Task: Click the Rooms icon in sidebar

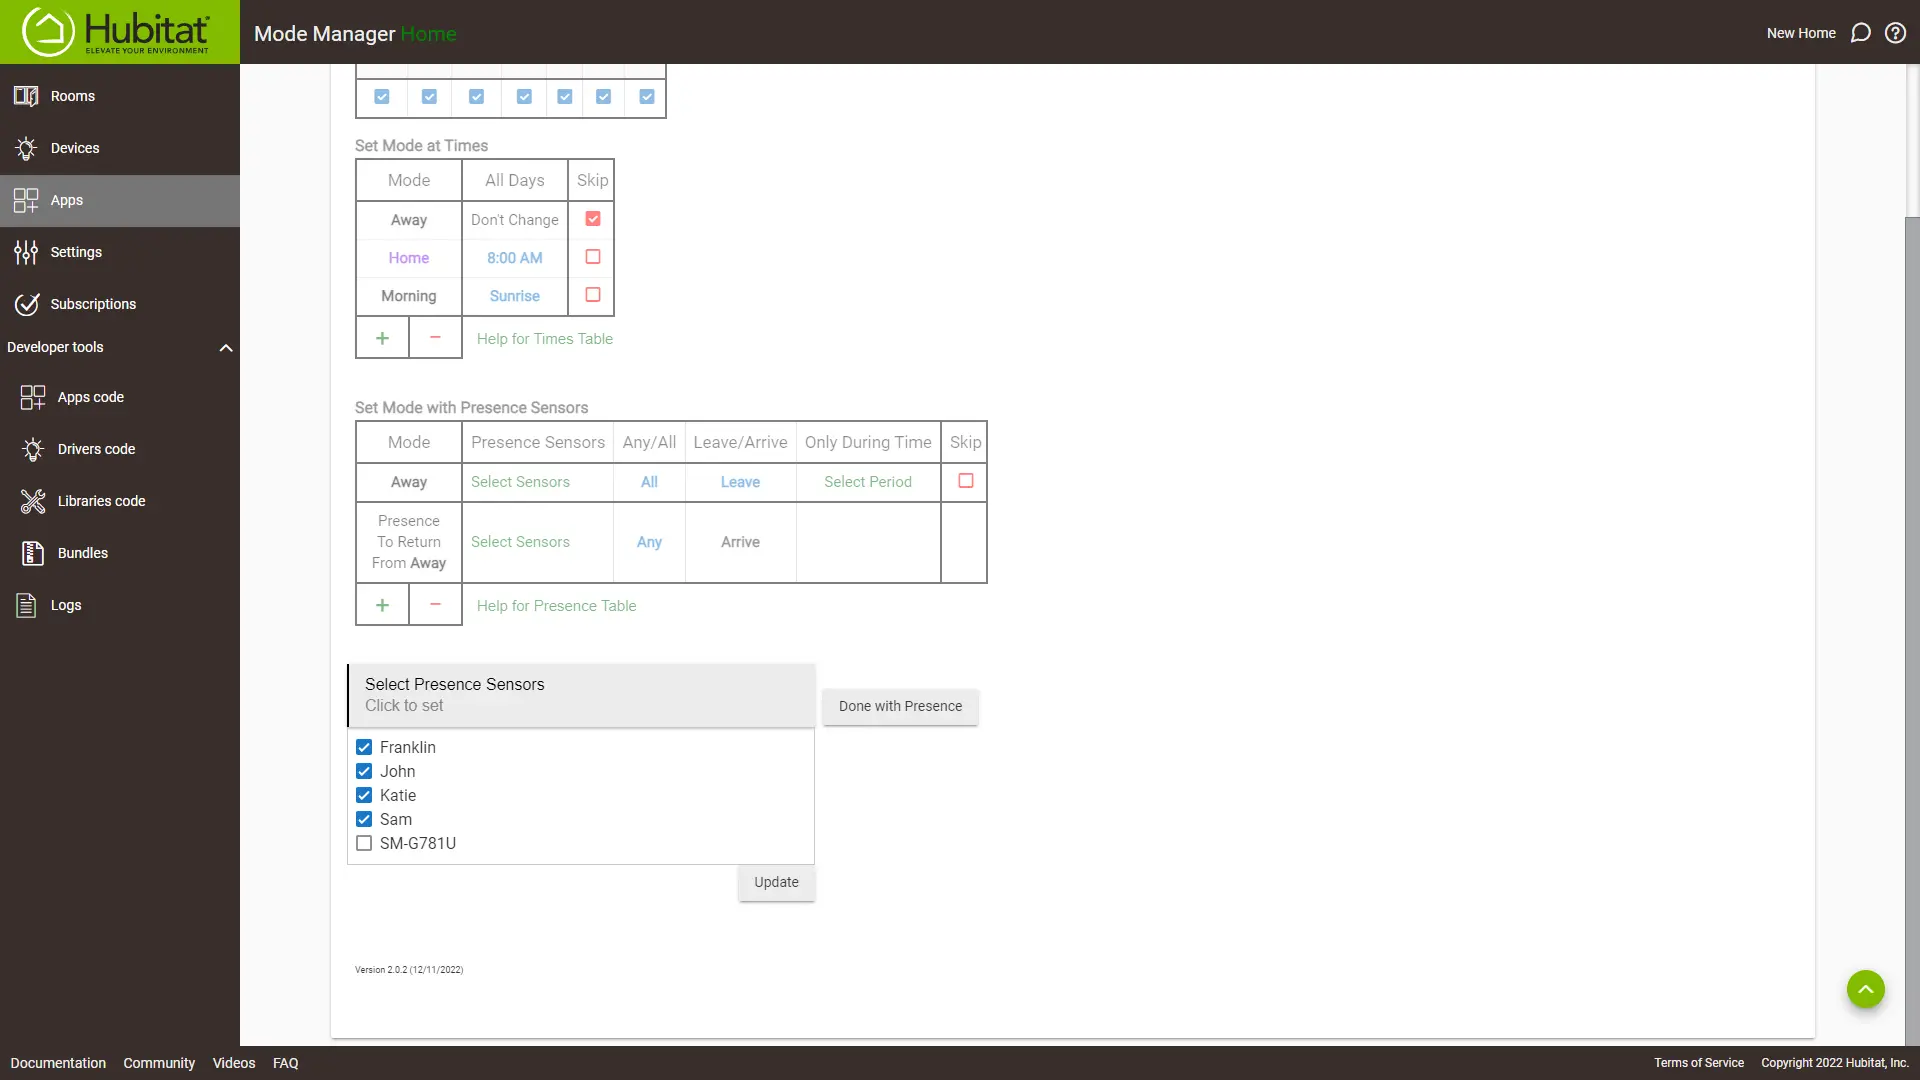Action: (26, 95)
